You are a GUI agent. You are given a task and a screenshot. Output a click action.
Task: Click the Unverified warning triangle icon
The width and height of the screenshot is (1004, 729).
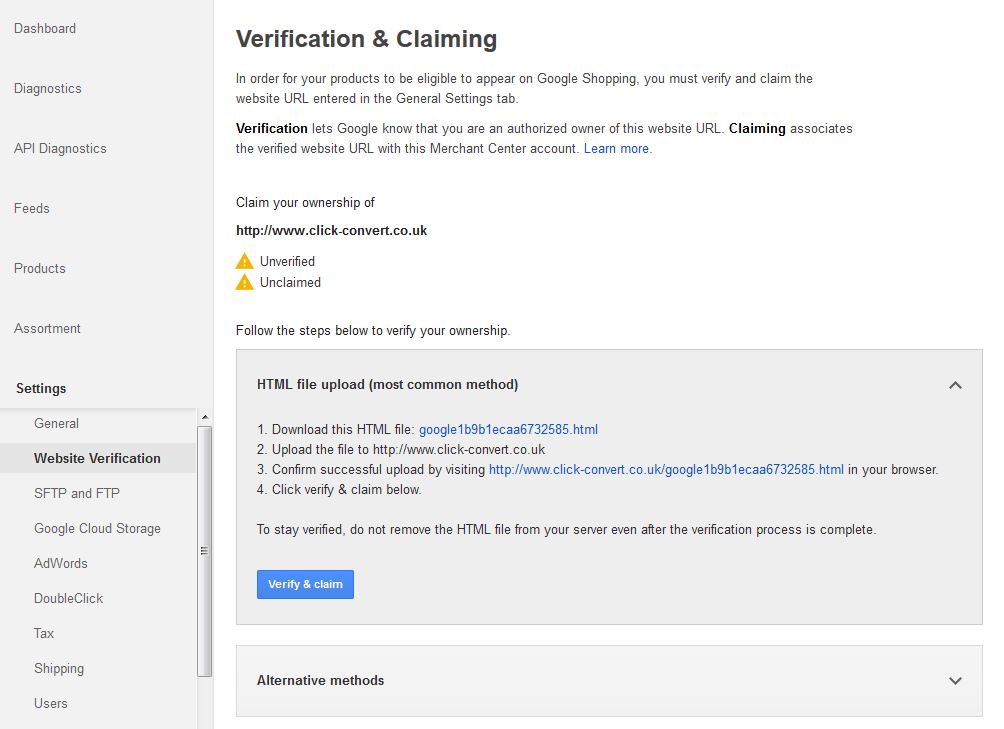[244, 261]
